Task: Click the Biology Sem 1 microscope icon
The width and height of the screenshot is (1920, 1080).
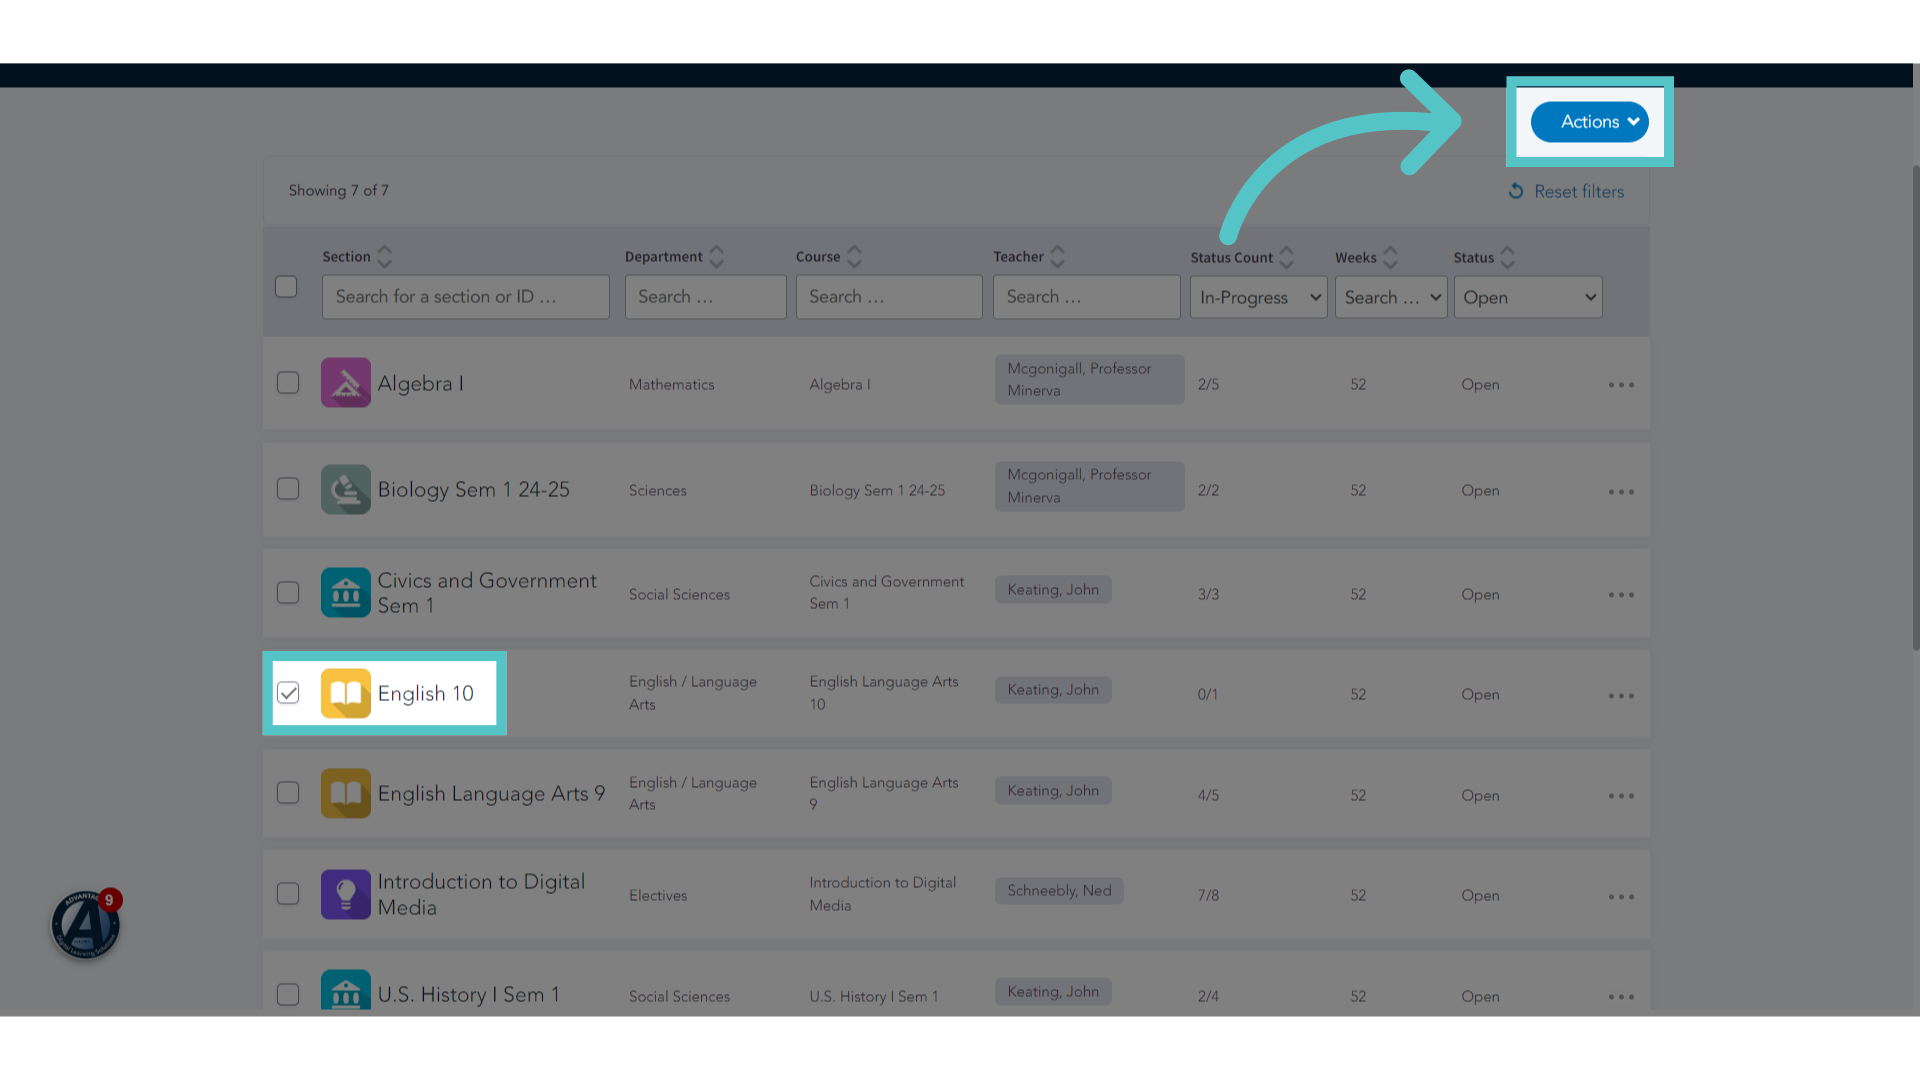Action: [x=346, y=489]
